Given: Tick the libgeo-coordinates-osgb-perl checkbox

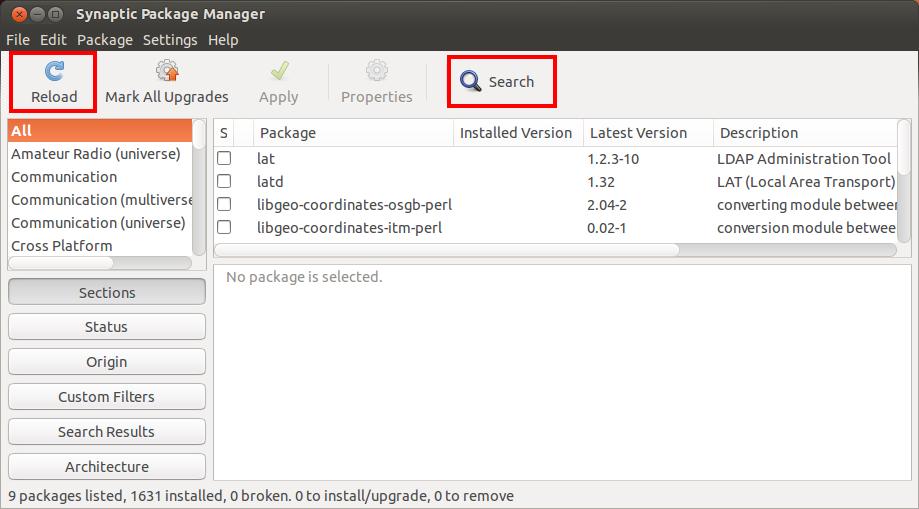Looking at the screenshot, I should tap(224, 205).
